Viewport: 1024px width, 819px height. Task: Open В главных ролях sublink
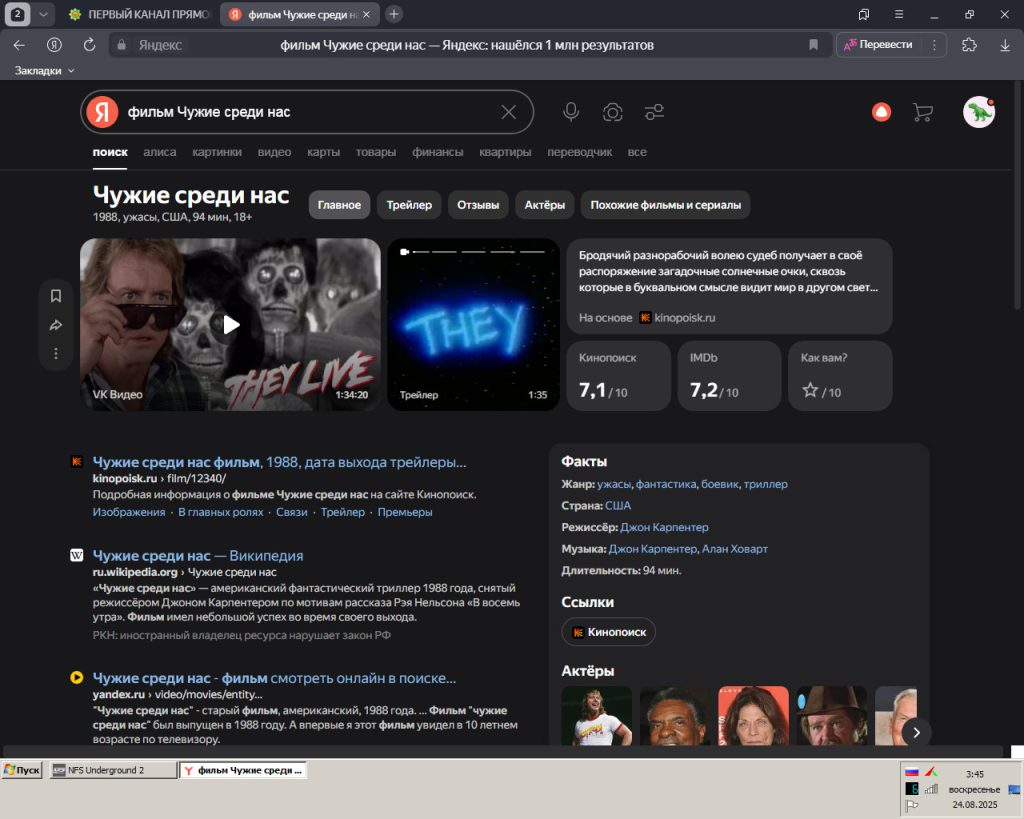221,512
